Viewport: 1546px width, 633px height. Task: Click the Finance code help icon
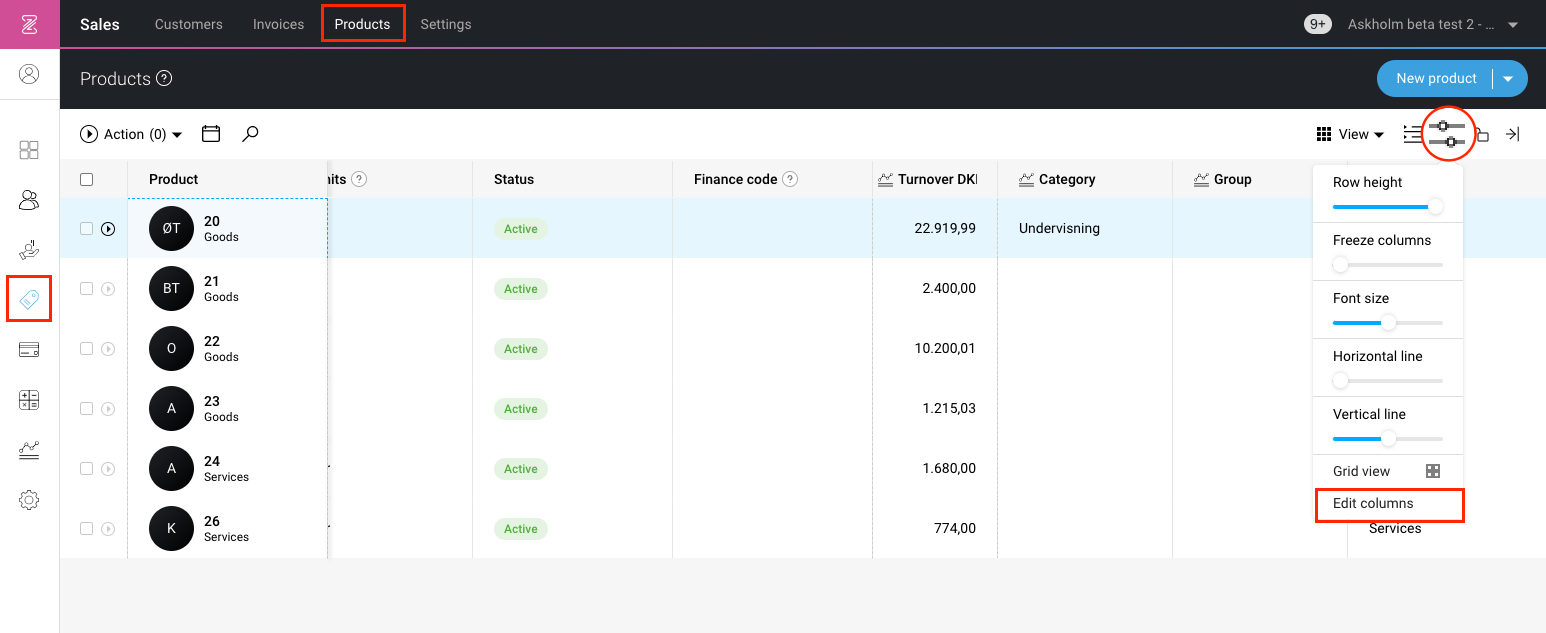pyautogui.click(x=790, y=179)
